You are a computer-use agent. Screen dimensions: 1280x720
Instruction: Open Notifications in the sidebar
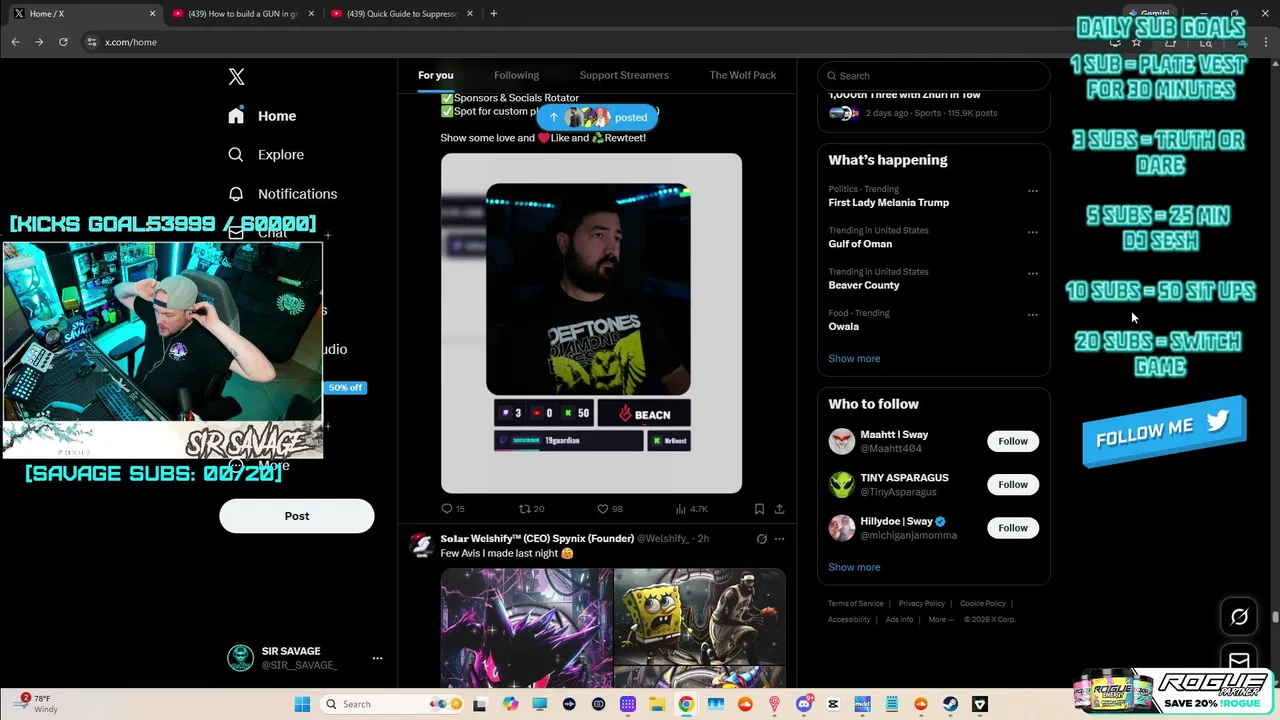[282, 194]
